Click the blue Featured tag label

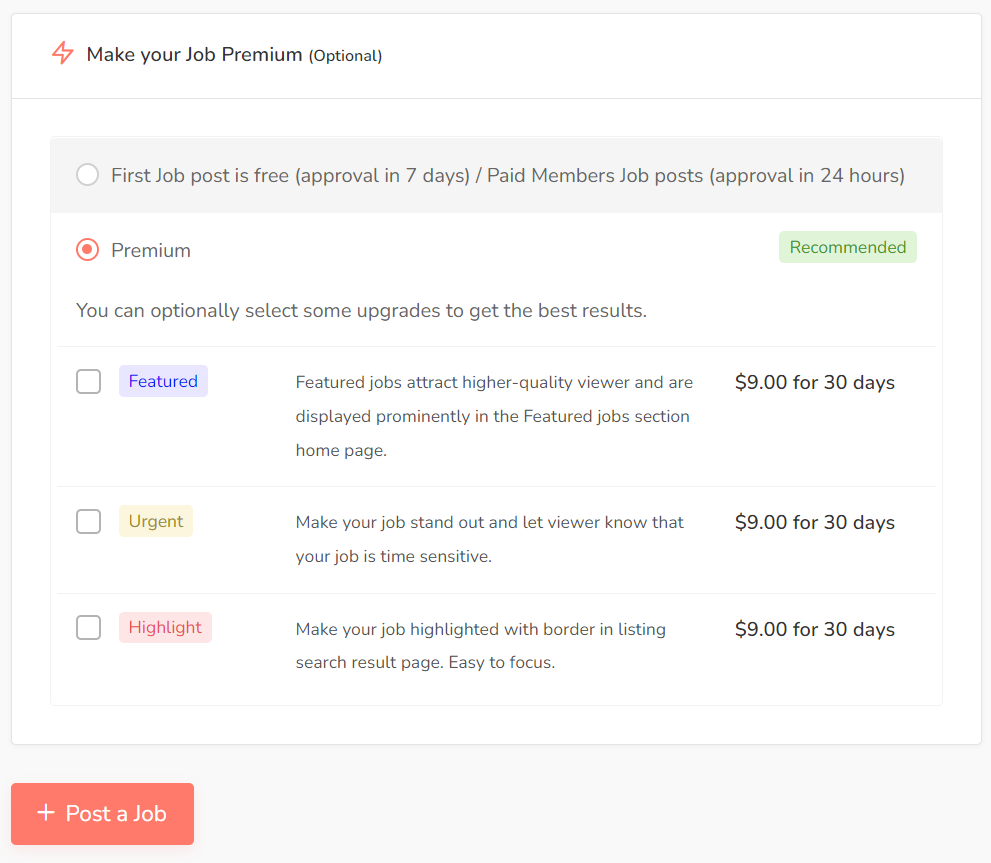click(163, 381)
